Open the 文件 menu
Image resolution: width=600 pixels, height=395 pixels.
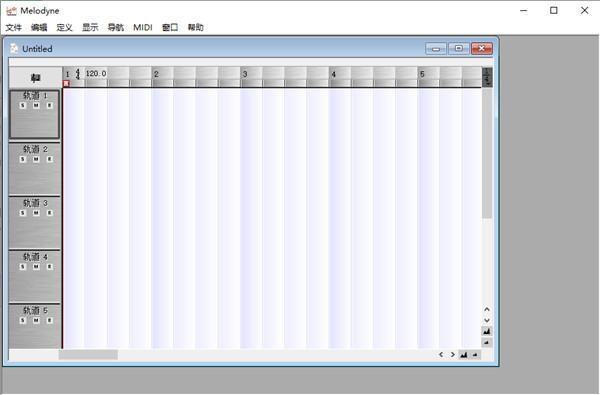(x=14, y=27)
